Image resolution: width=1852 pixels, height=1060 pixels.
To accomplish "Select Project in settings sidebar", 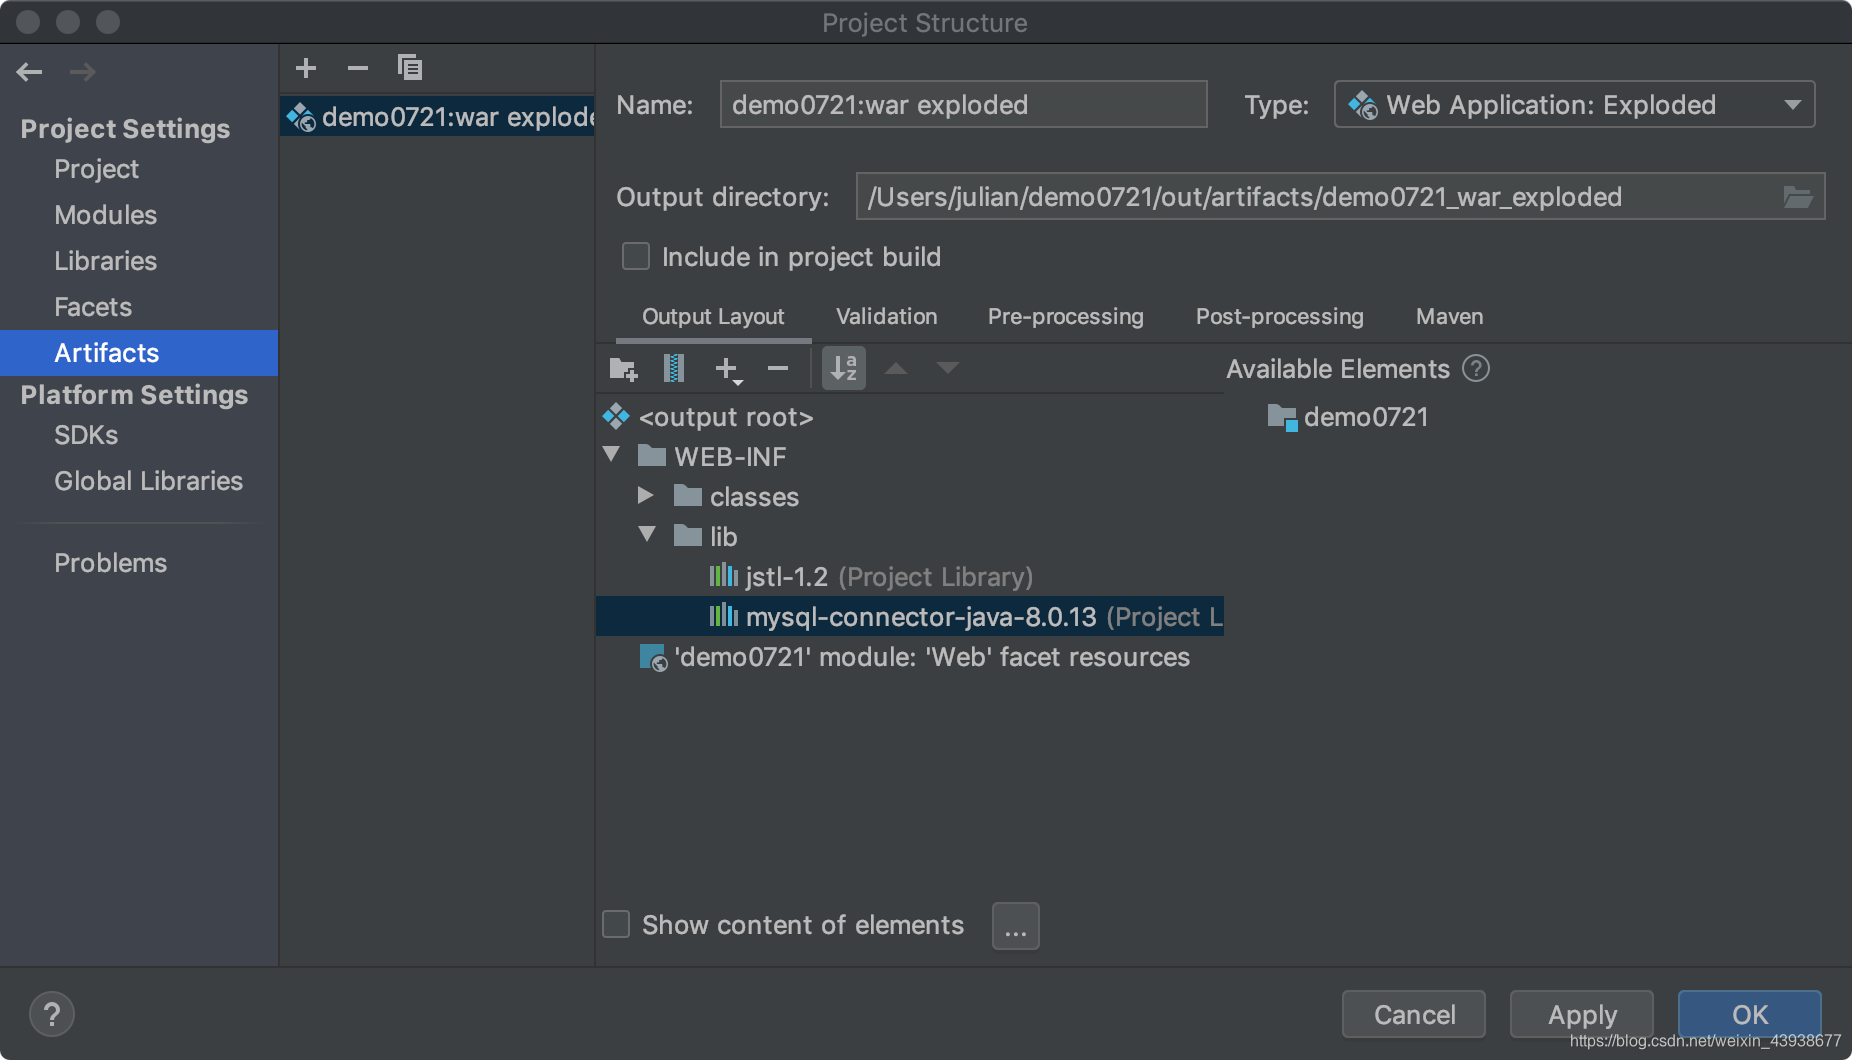I will click(x=139, y=169).
